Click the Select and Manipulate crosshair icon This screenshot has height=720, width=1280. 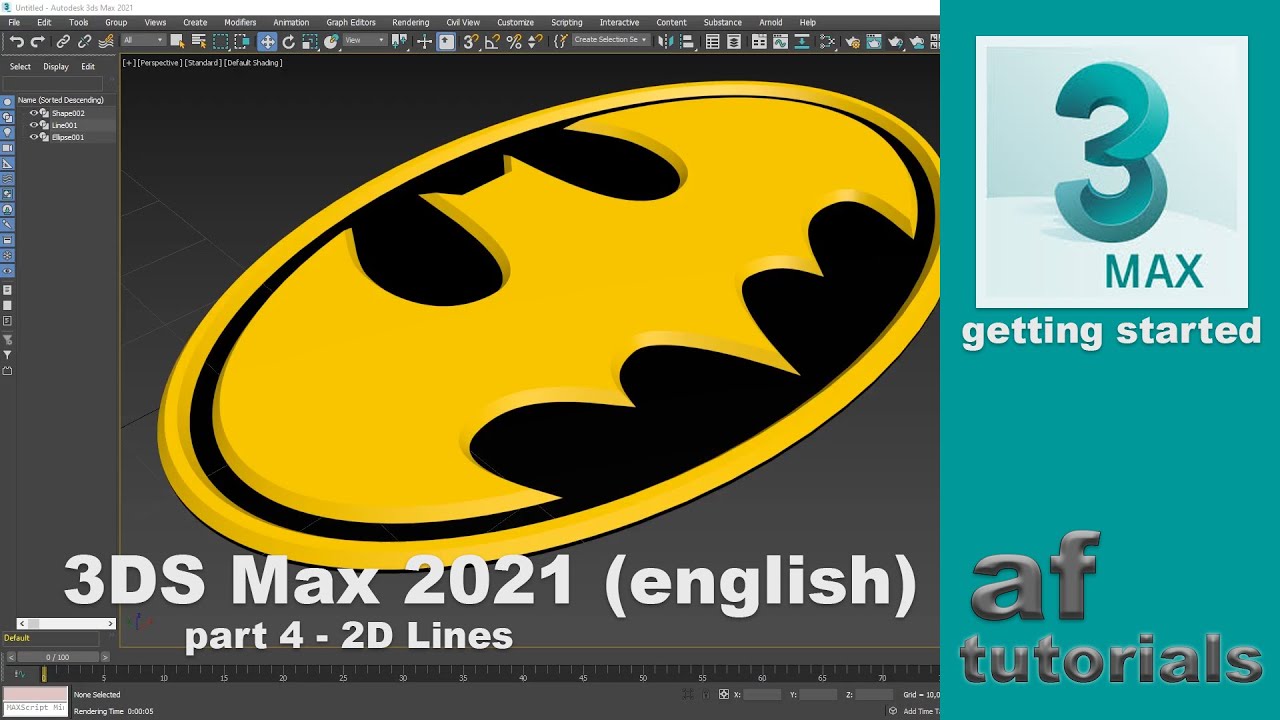point(424,41)
